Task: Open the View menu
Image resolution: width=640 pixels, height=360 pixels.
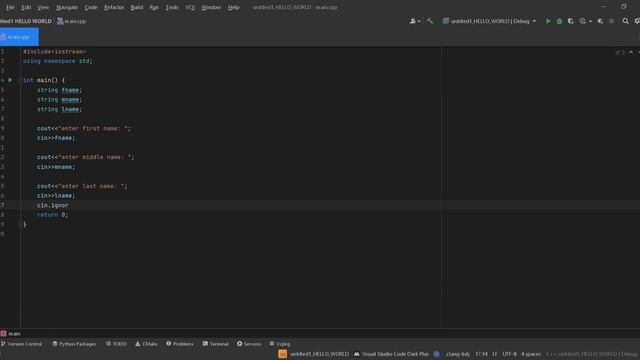Action: pyautogui.click(x=43, y=7)
